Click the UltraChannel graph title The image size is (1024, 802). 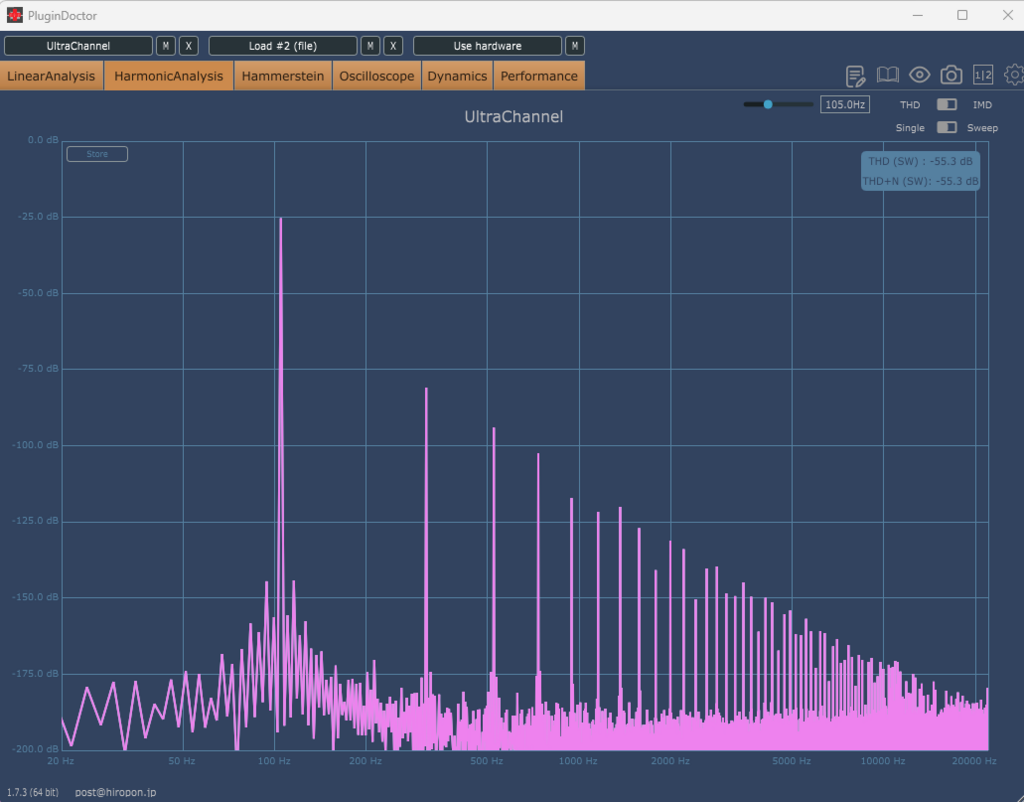coord(513,117)
